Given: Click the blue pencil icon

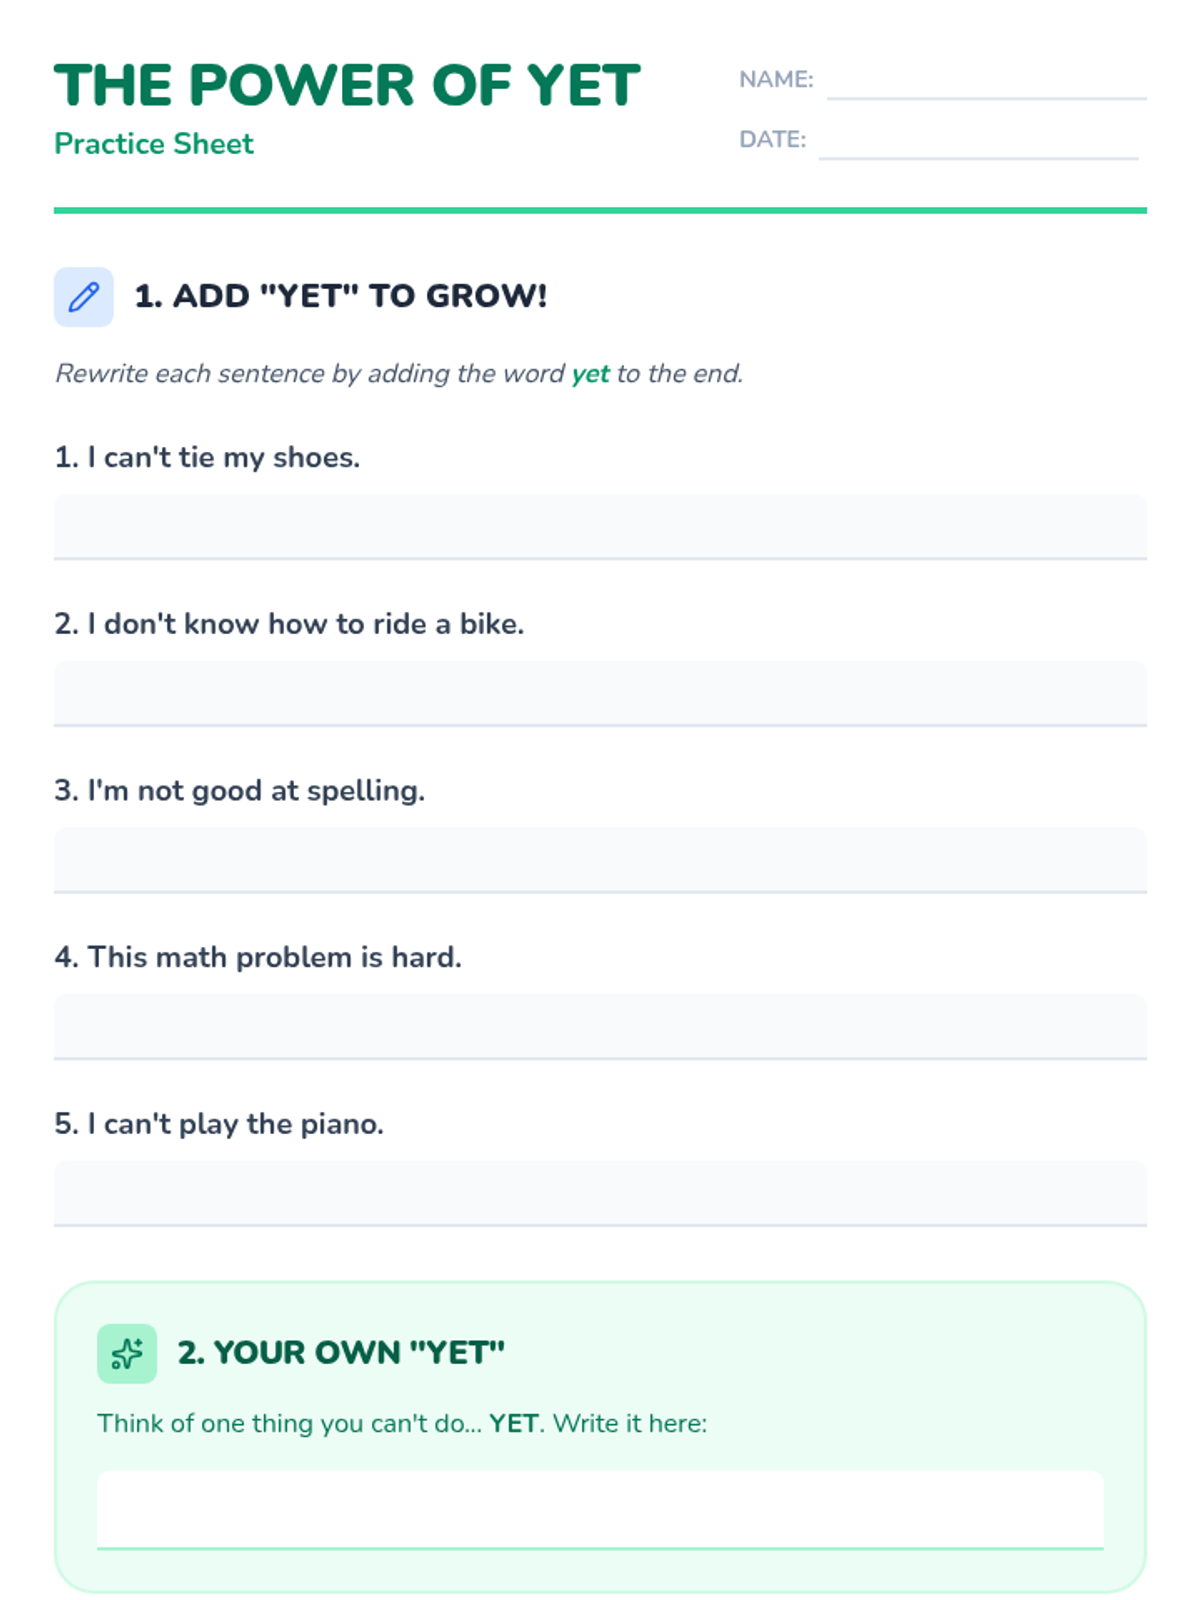Looking at the screenshot, I should [84, 297].
